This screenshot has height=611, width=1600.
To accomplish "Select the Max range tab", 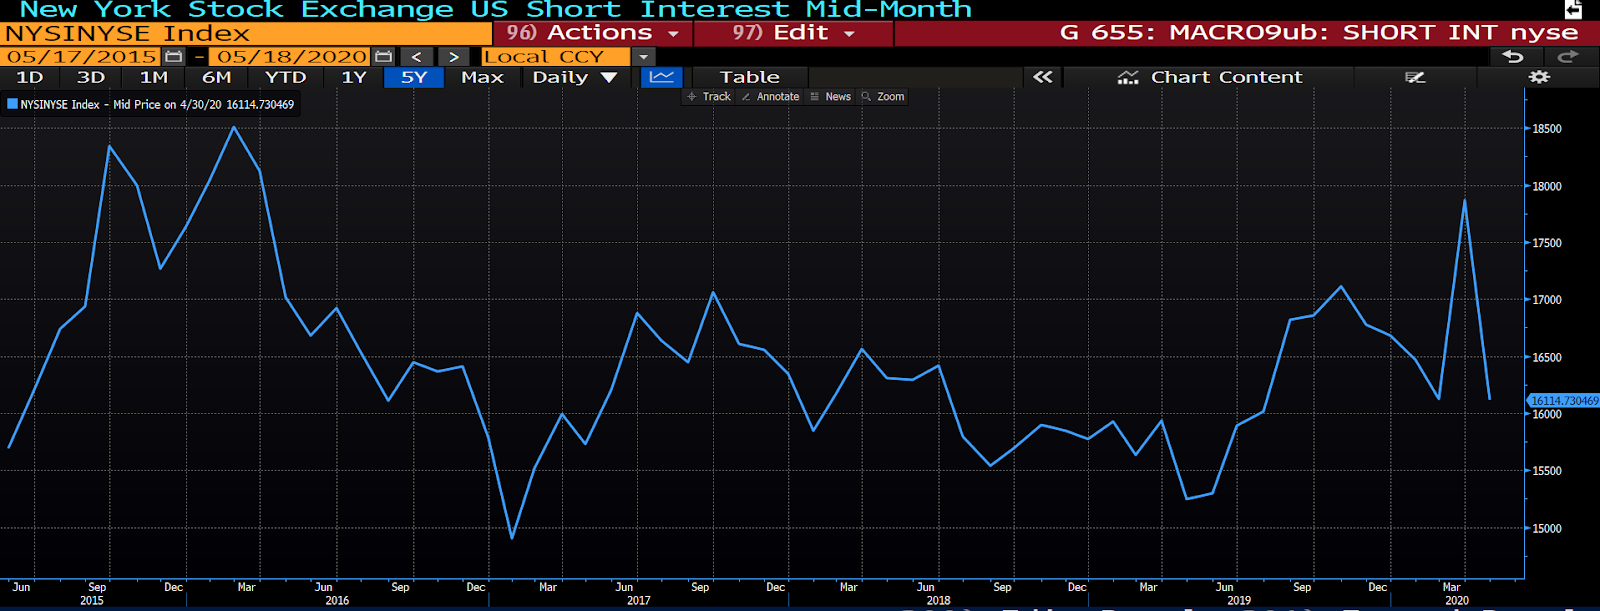I will 482,77.
